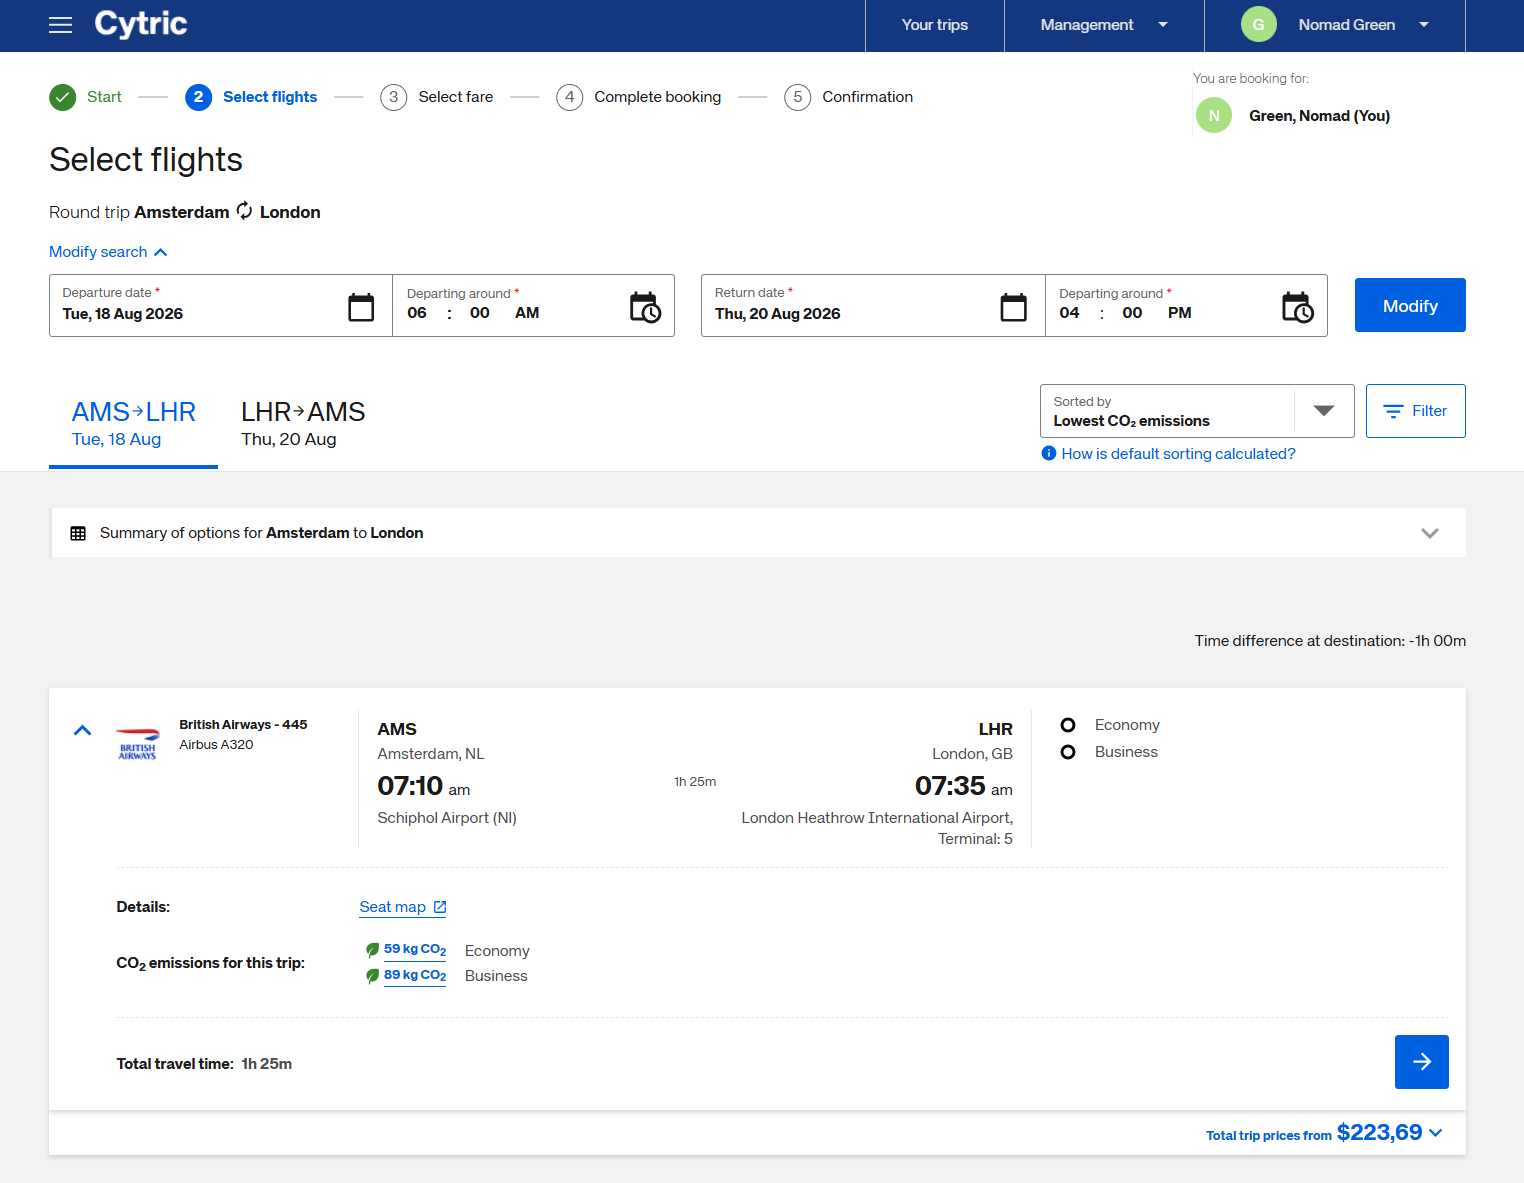Click the Departure date input field
1524x1183 pixels.
click(221, 306)
